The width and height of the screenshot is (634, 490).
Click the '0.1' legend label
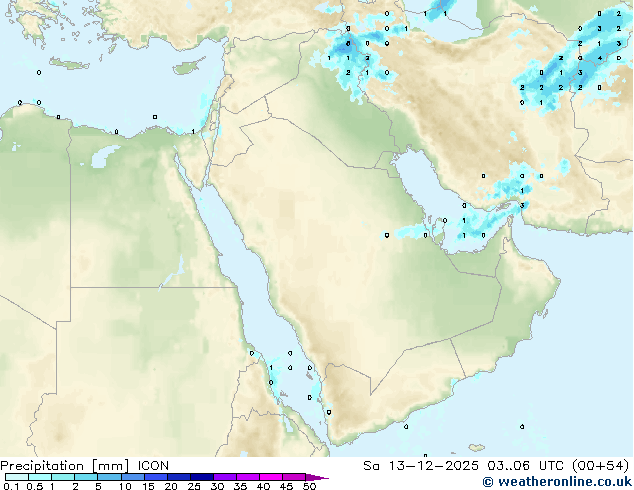pyautogui.click(x=11, y=486)
